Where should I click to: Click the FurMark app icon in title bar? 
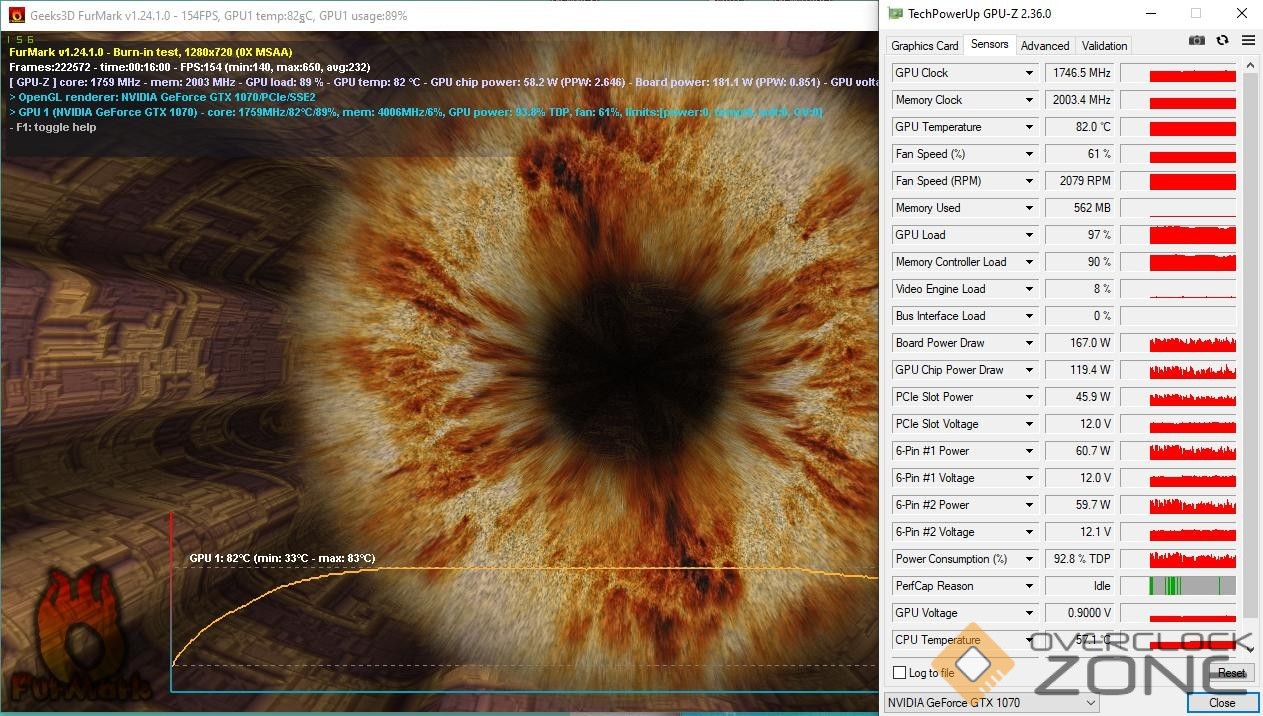[x=15, y=15]
